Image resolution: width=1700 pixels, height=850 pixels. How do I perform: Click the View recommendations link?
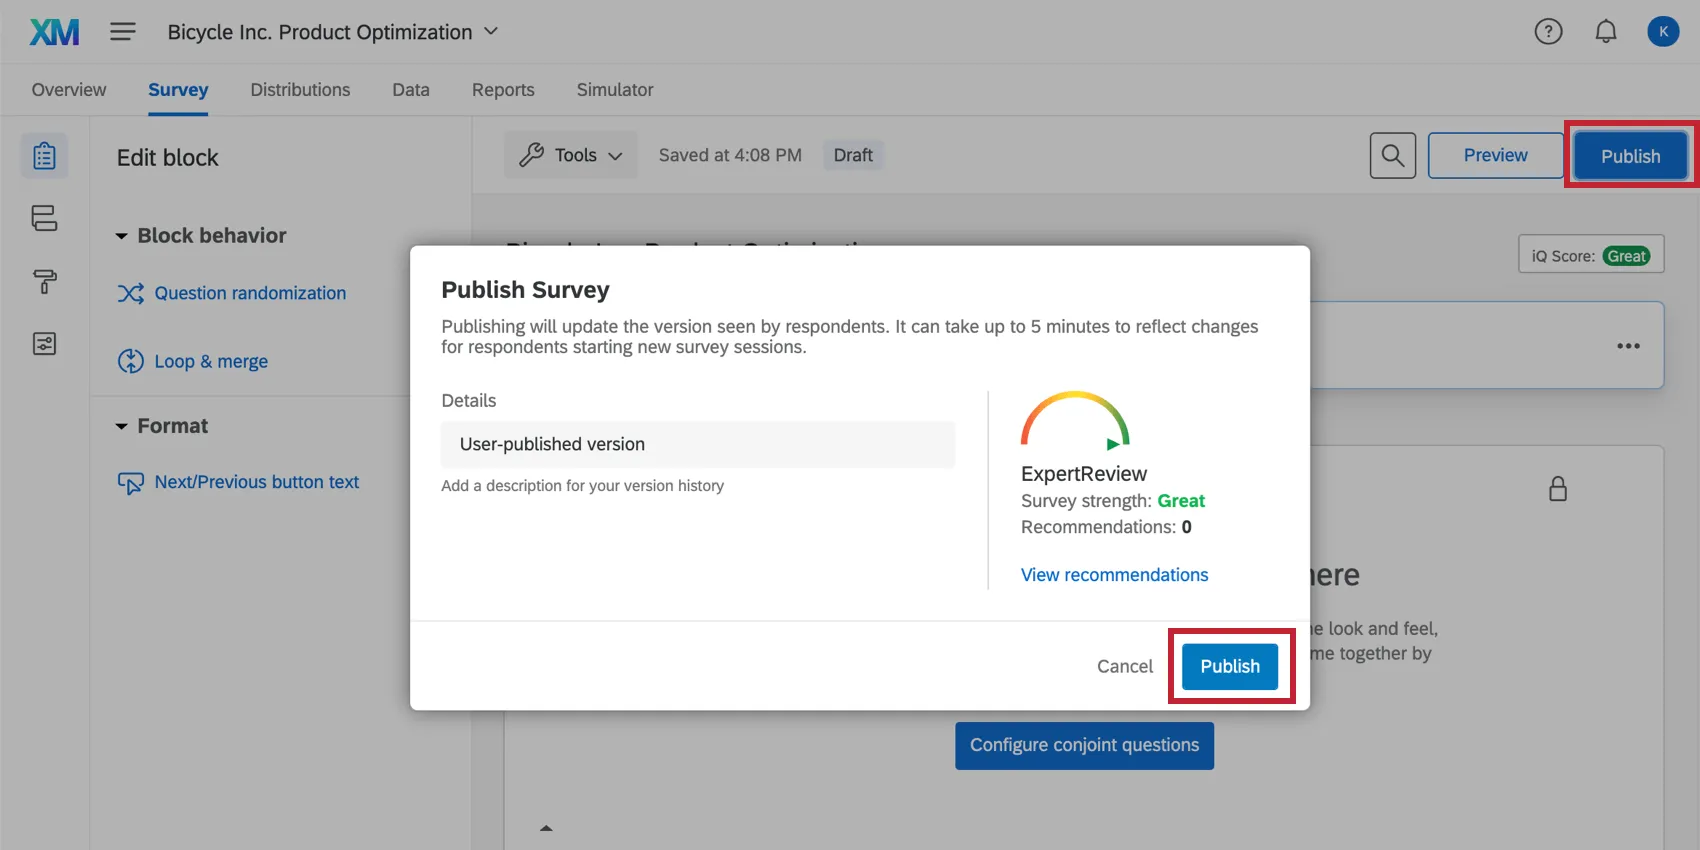pyautogui.click(x=1114, y=575)
